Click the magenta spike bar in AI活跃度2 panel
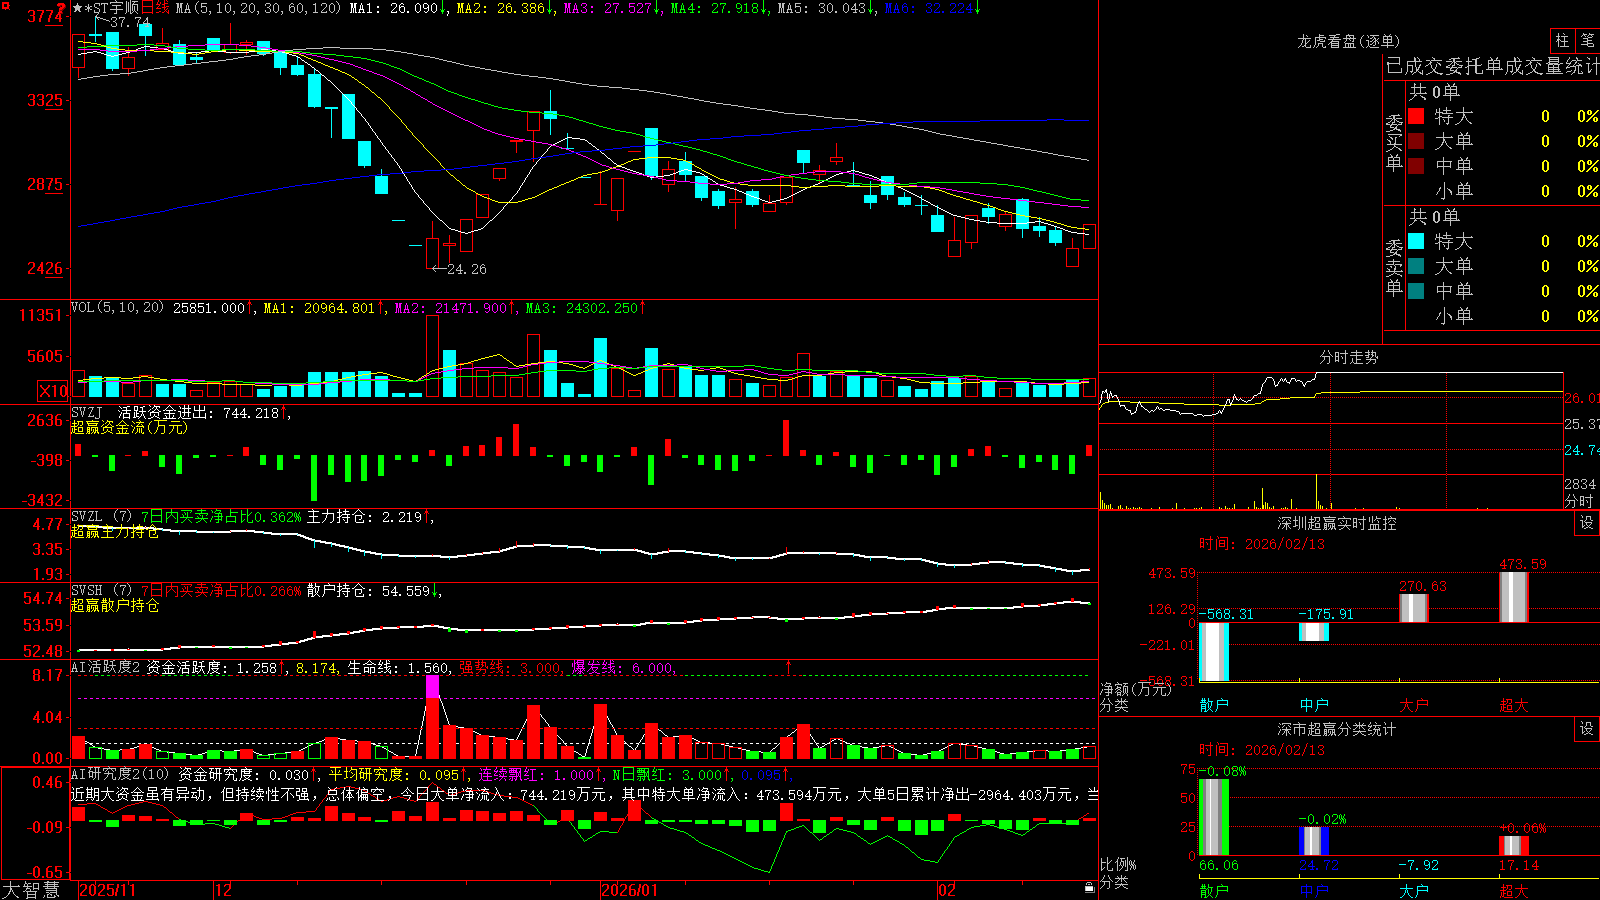The height and width of the screenshot is (900, 1600). pyautogui.click(x=433, y=686)
